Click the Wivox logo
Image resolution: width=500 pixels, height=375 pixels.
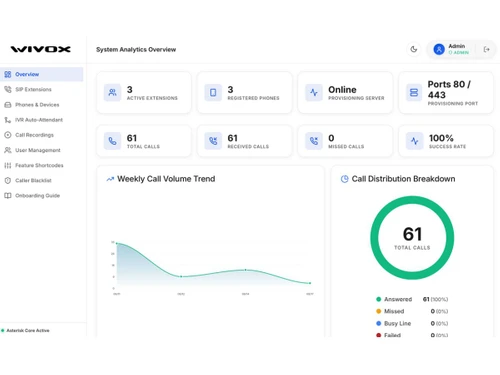click(x=41, y=49)
